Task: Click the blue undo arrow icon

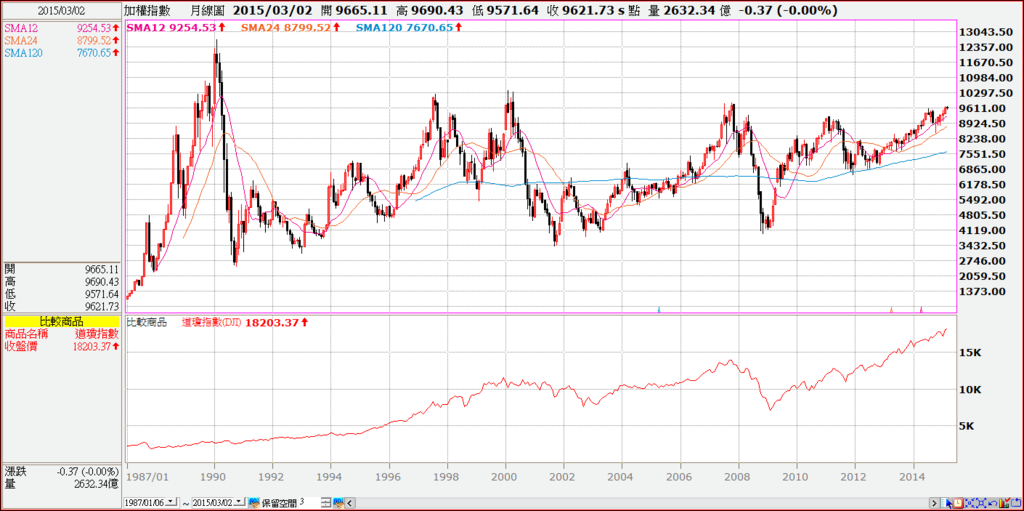Action: point(993,503)
